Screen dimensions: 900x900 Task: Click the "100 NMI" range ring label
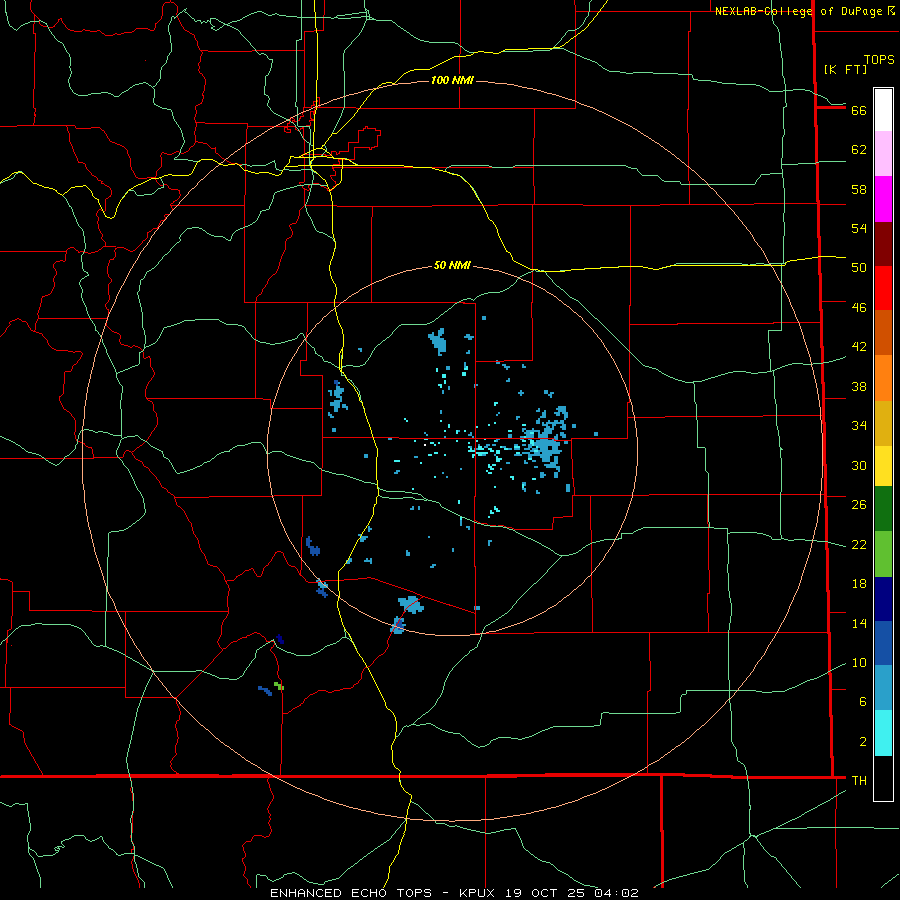click(452, 80)
